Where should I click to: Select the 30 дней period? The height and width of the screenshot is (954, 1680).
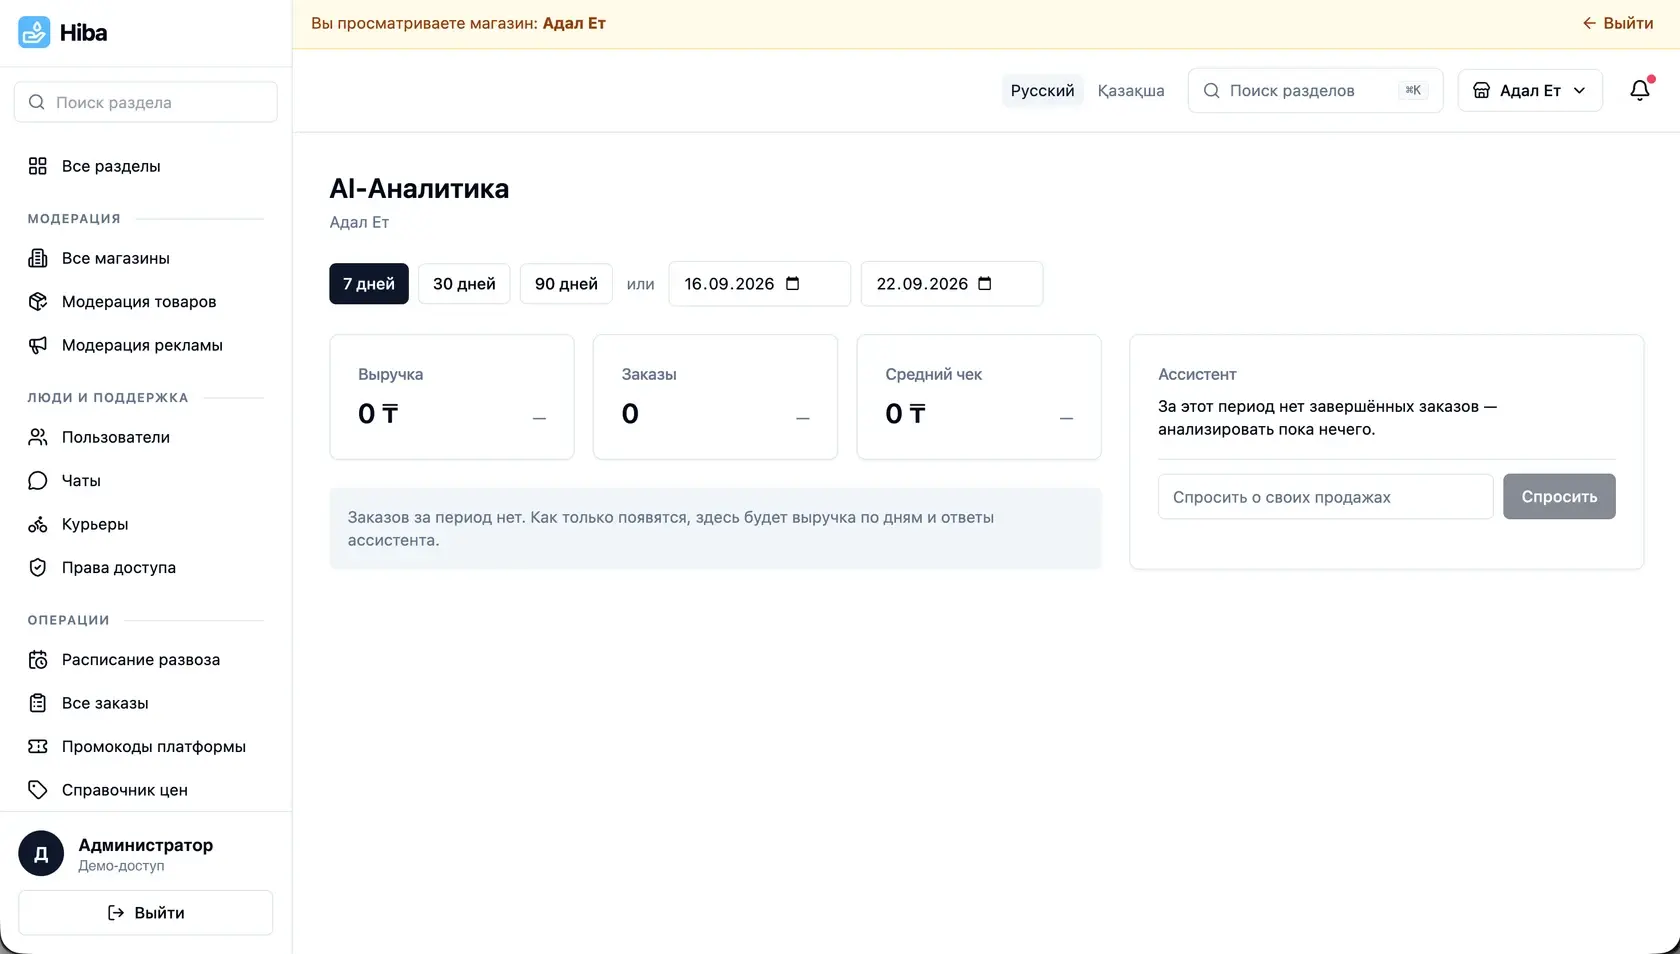pos(464,284)
